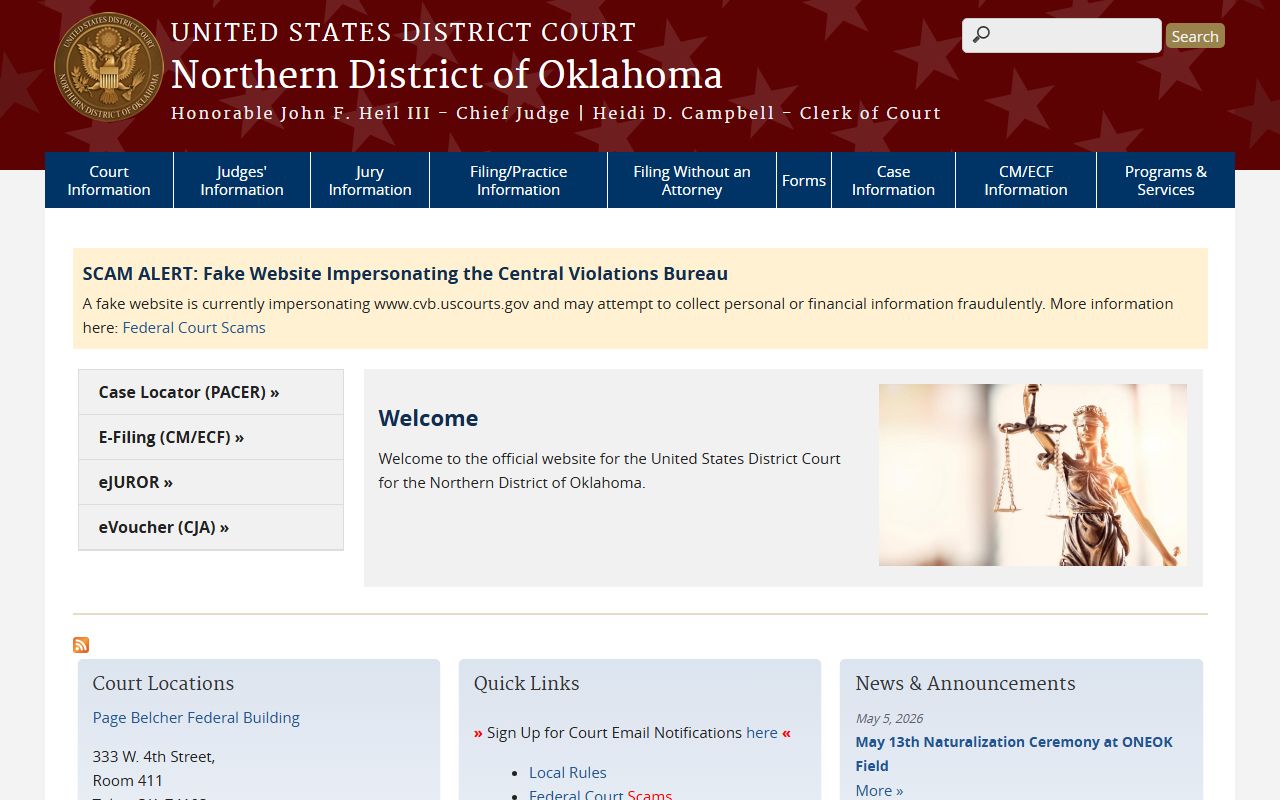1280x800 pixels.
Task: Click the Quick Links heading
Action: 527,683
